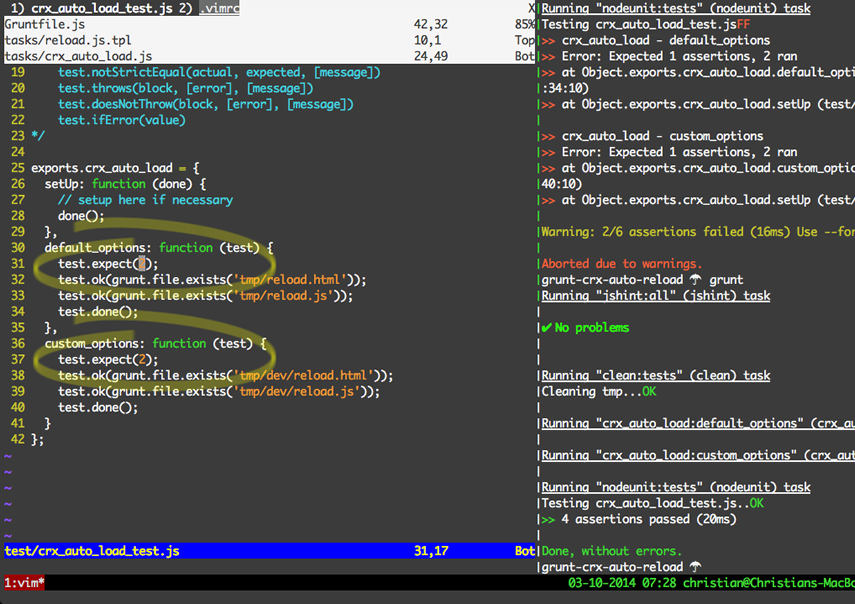This screenshot has width=855, height=604.
Task: Click the green "No problems" text
Action: point(592,328)
